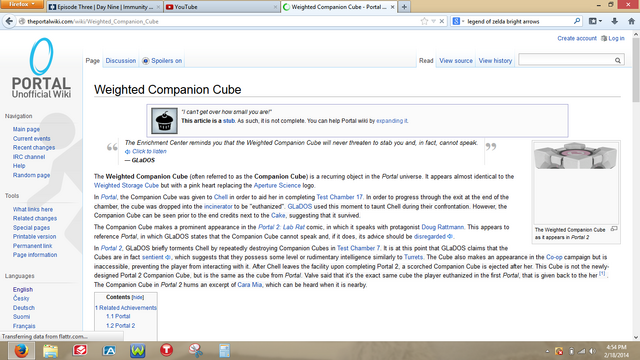
Task: Bookmark this page with the star icon
Action: pyautogui.click(x=424, y=21)
